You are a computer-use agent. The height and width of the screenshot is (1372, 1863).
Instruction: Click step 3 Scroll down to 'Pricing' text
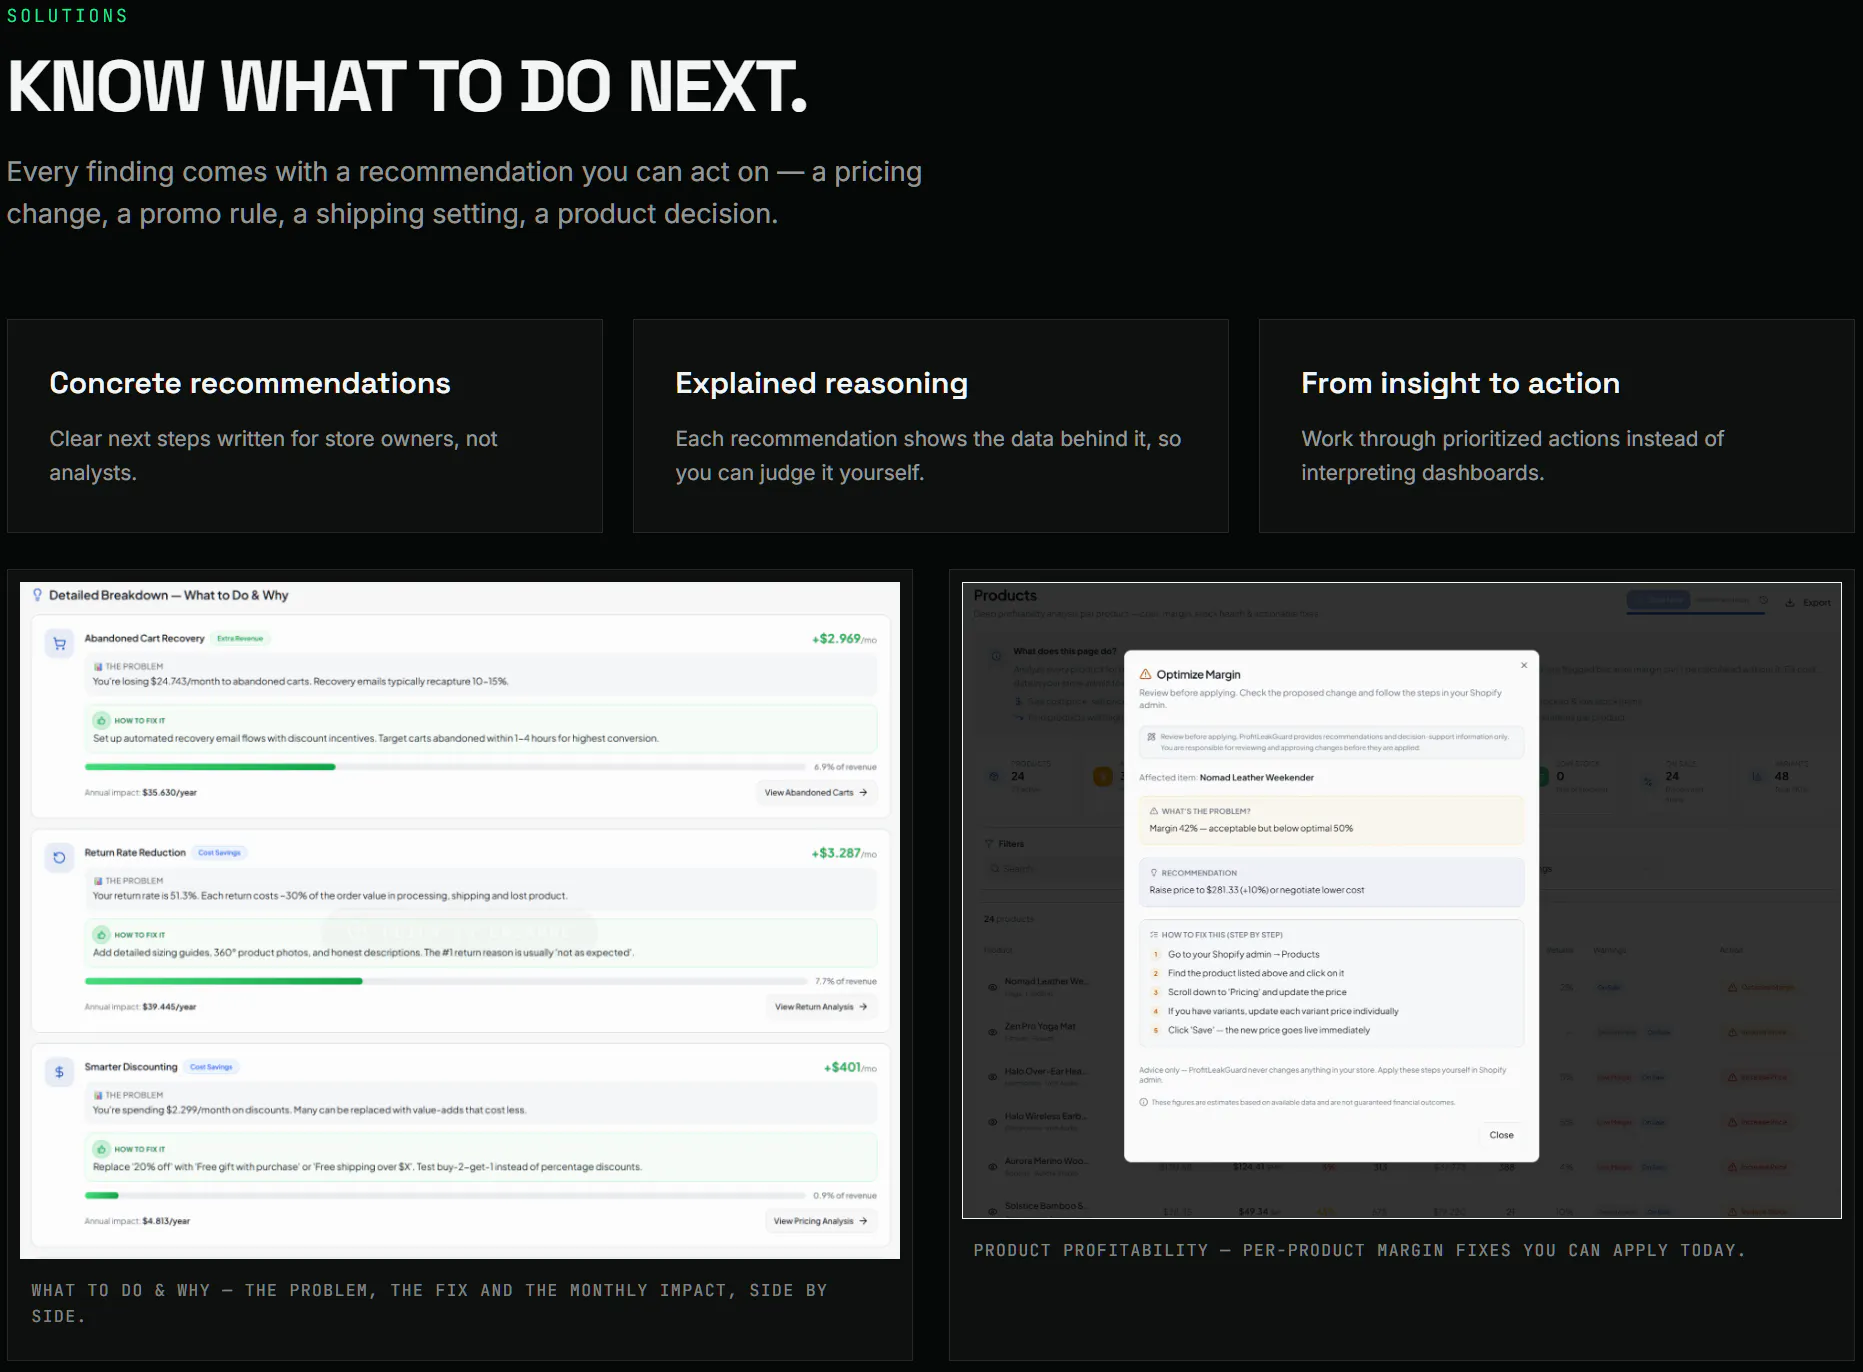(x=1257, y=992)
